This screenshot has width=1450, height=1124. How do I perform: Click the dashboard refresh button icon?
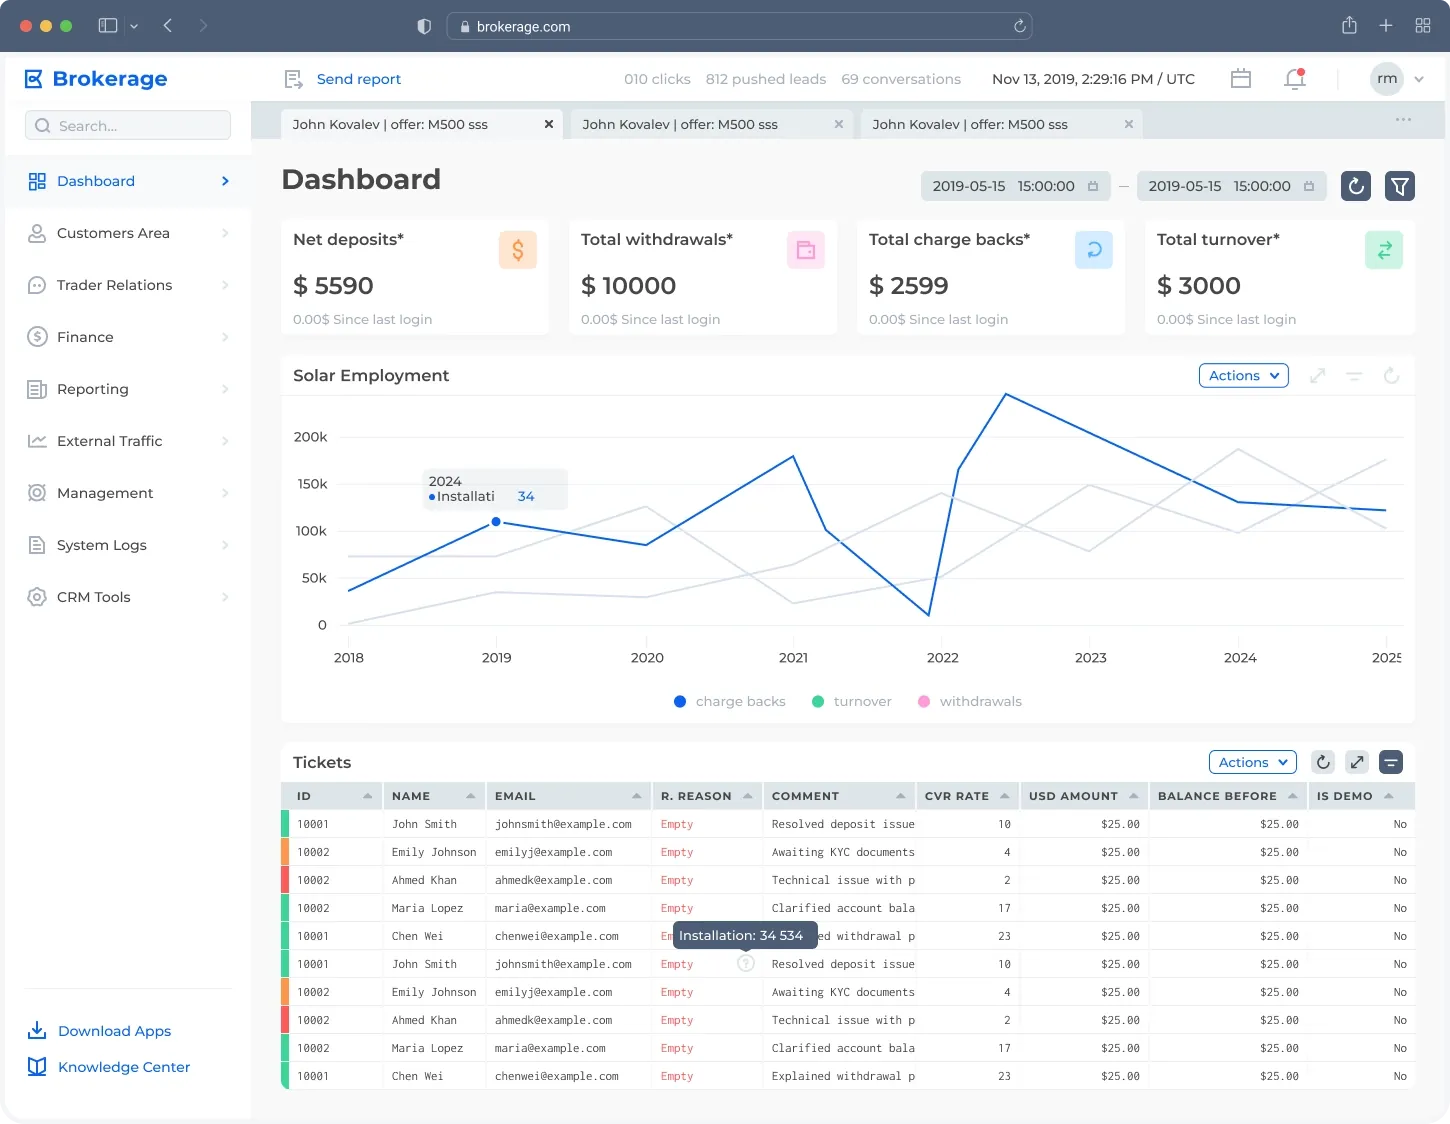coord(1356,186)
